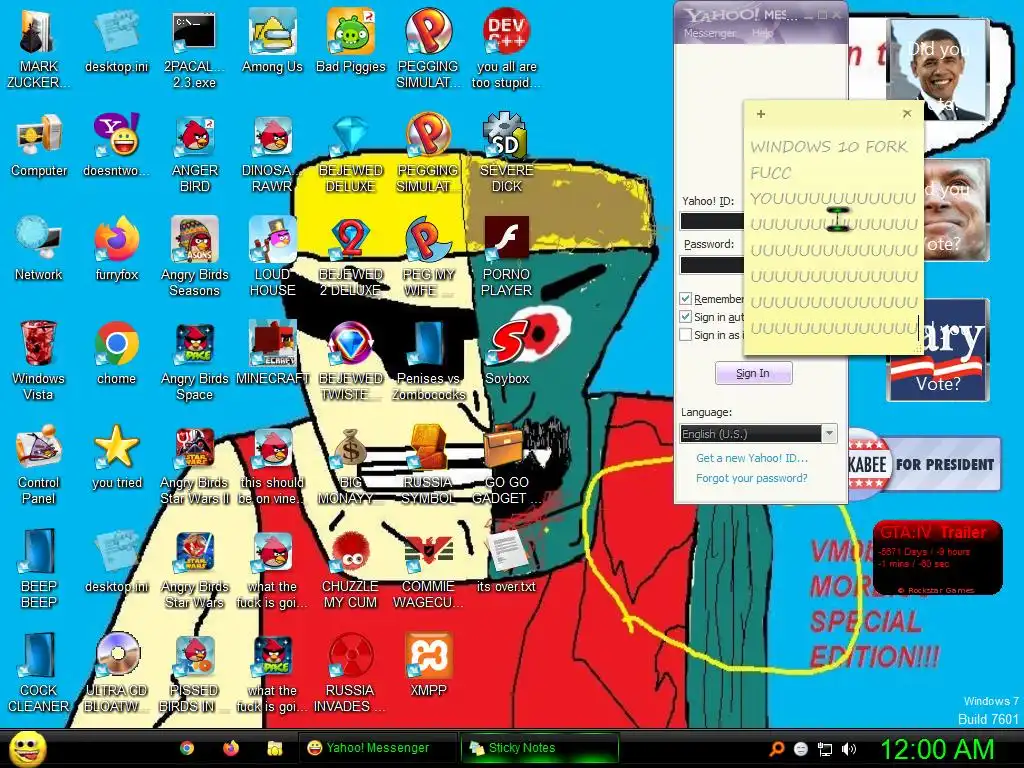Click Get a new Yahoo! ID link
The image size is (1024, 768).
pyautogui.click(x=752, y=458)
